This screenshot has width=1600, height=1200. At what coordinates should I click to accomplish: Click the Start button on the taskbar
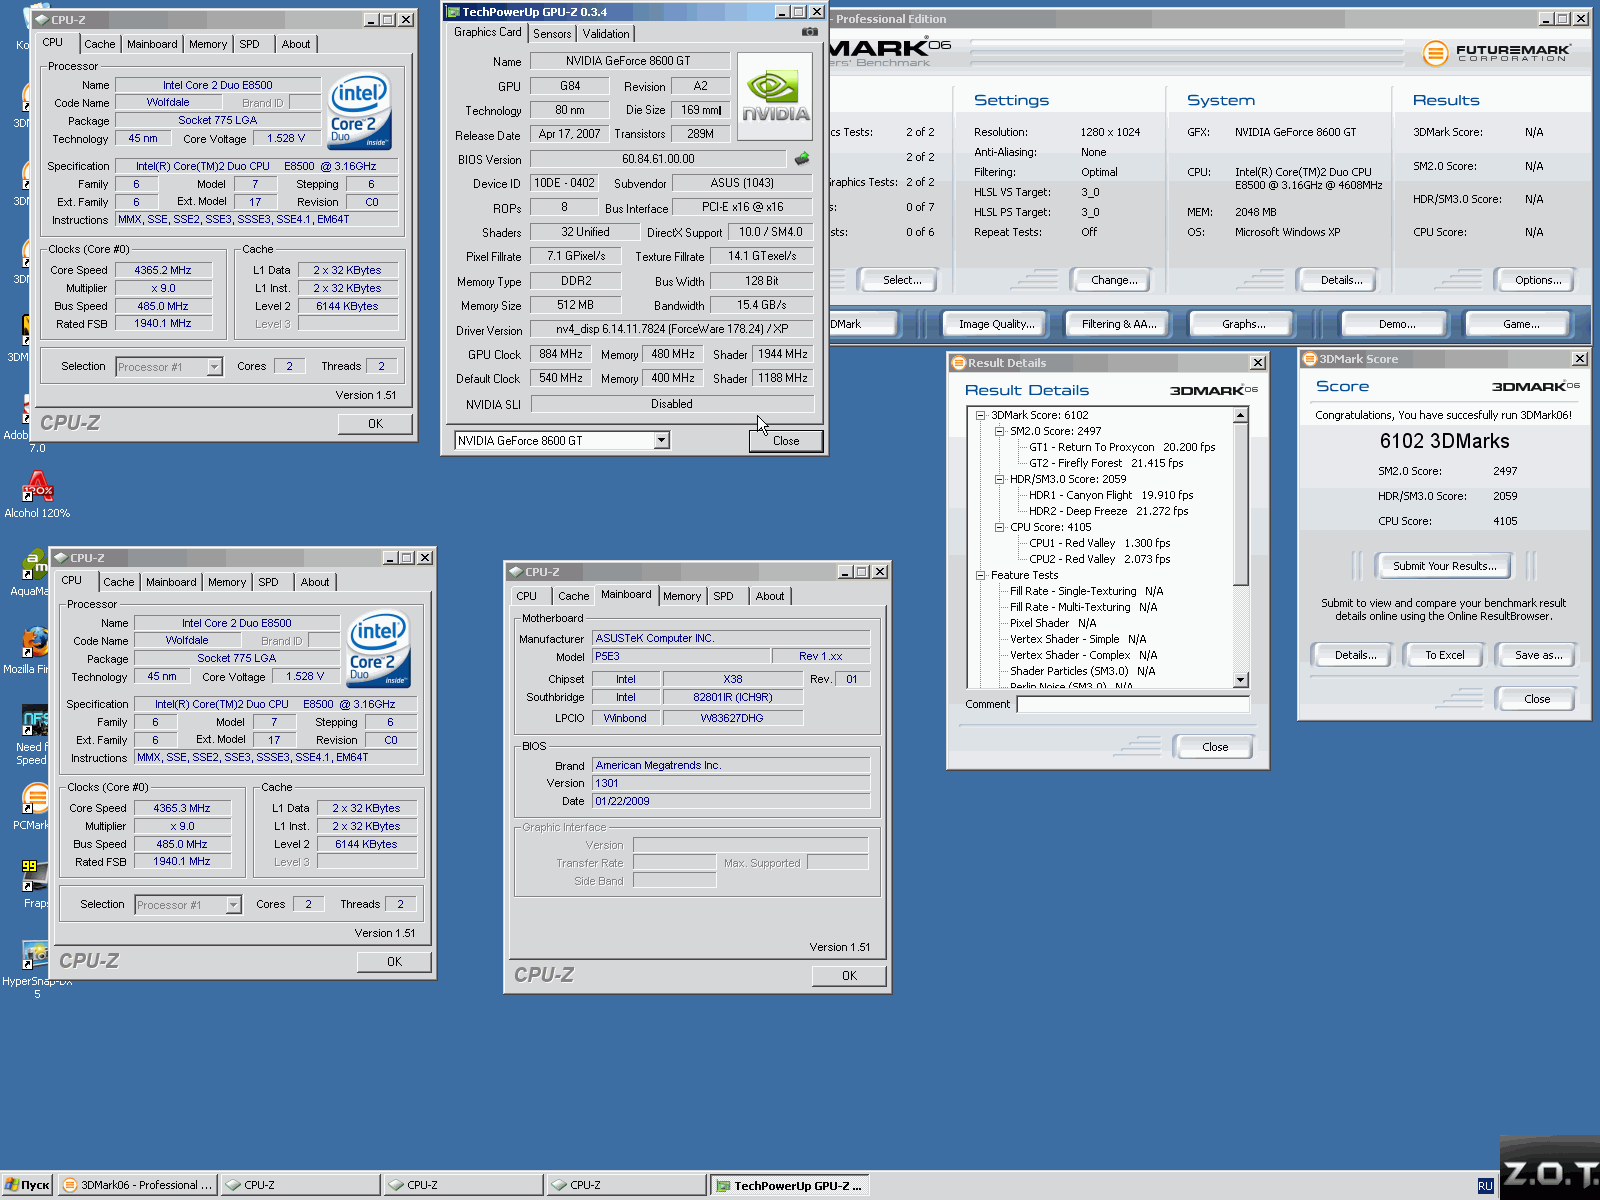(27, 1185)
